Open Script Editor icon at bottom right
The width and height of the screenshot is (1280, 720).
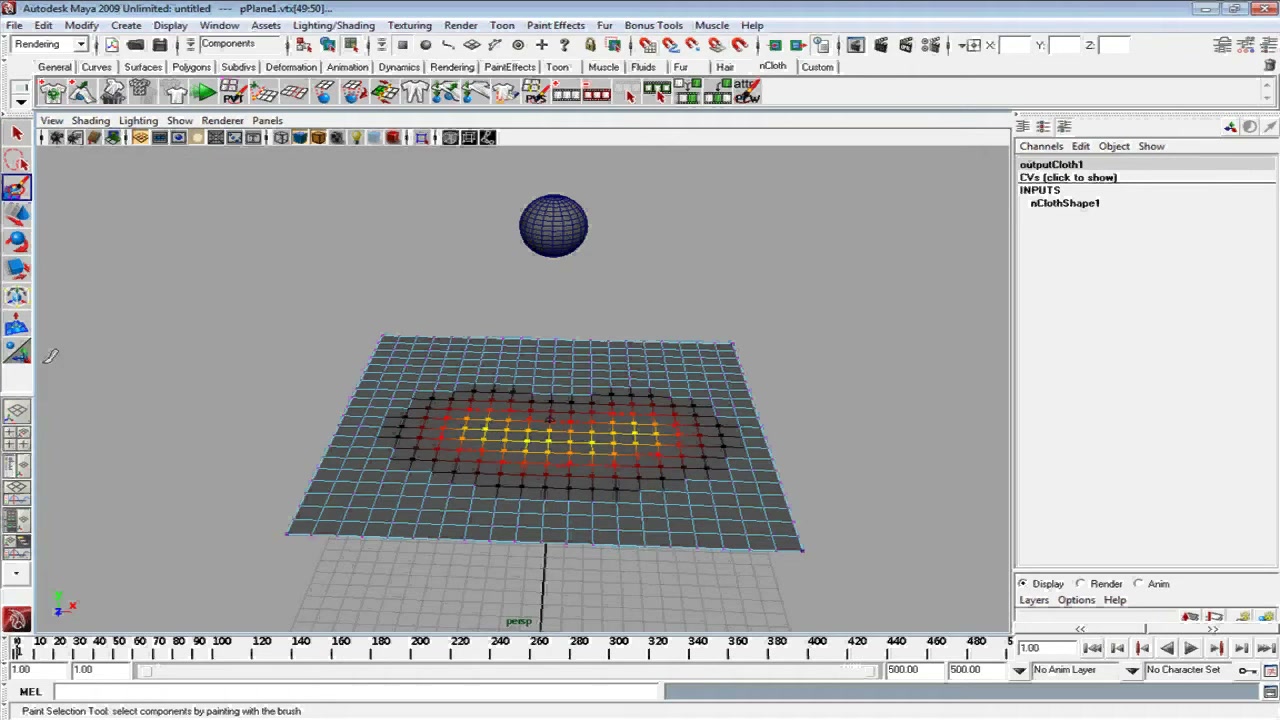click(1270, 691)
